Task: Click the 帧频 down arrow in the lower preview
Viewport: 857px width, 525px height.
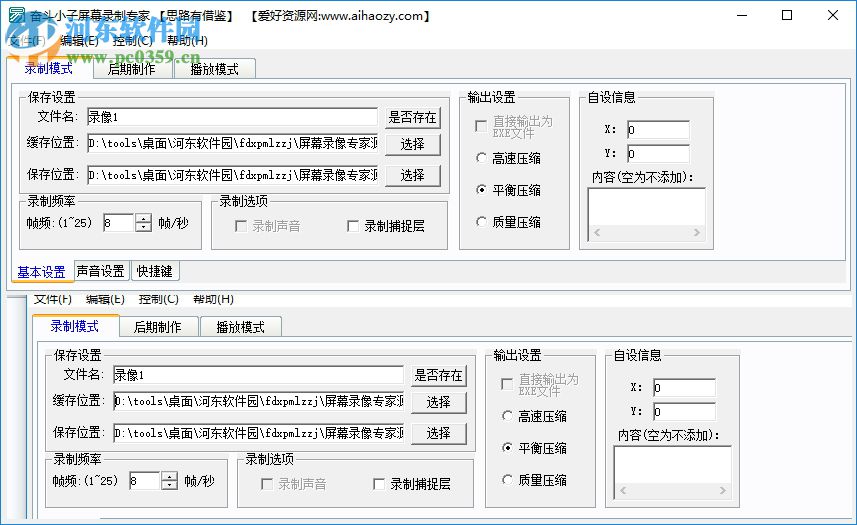Action: [x=169, y=485]
